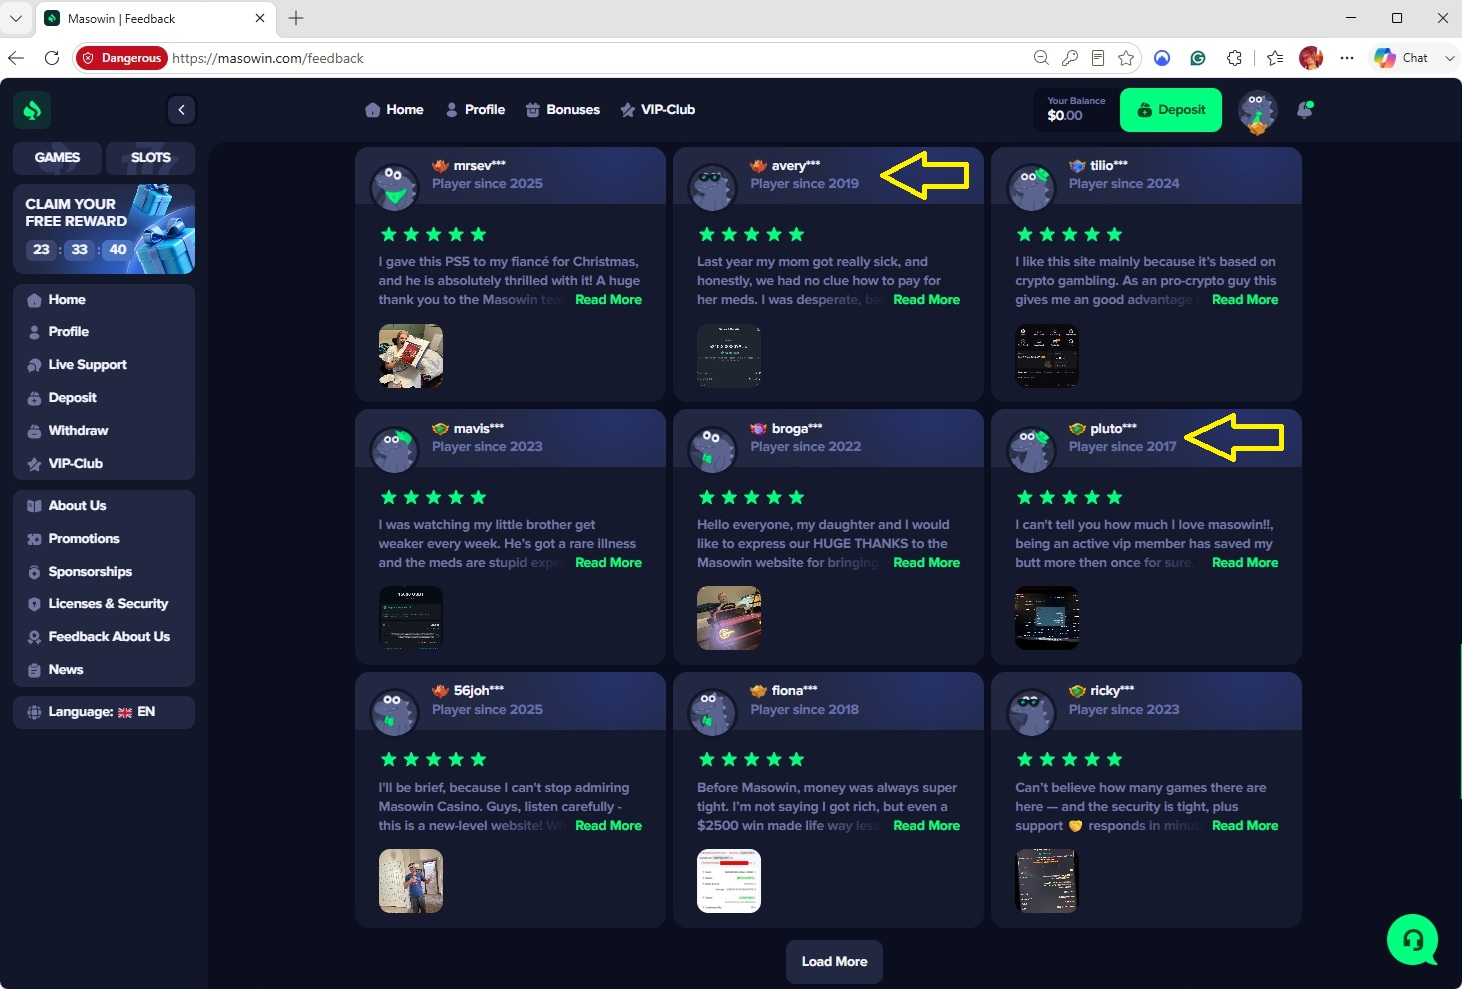Open the Favorites list icon in toolbar

[1275, 58]
